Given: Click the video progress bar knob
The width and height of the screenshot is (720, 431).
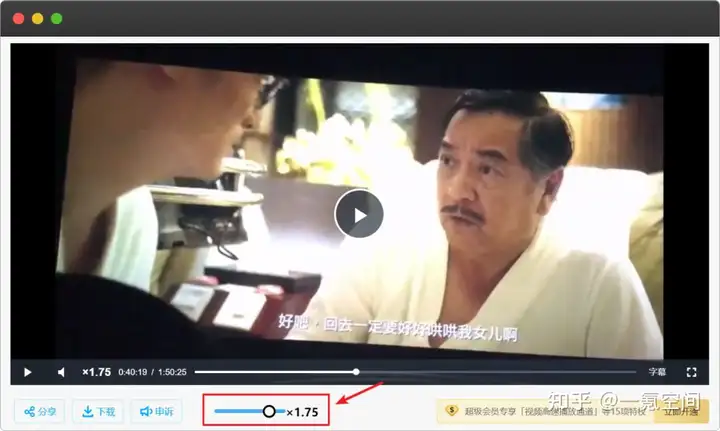Looking at the screenshot, I should coord(356,372).
